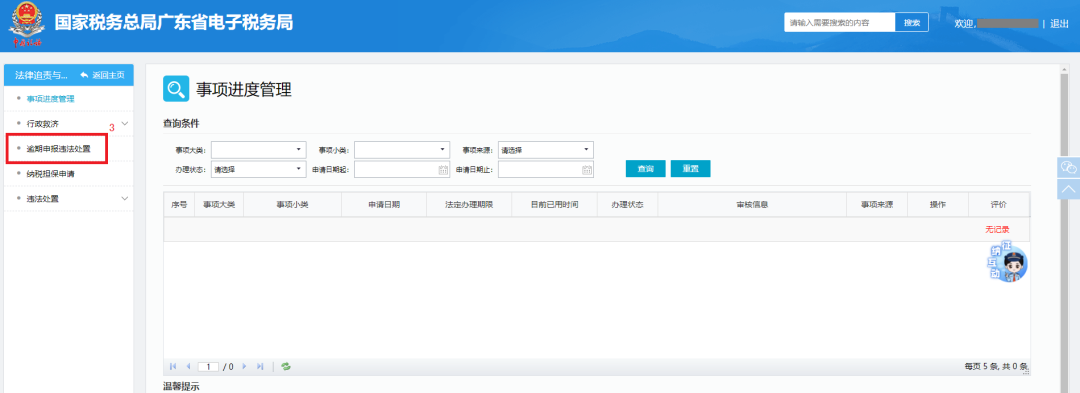This screenshot has width=1080, height=393.
Task: Click the 温馨提示 heading
Action: [181, 387]
